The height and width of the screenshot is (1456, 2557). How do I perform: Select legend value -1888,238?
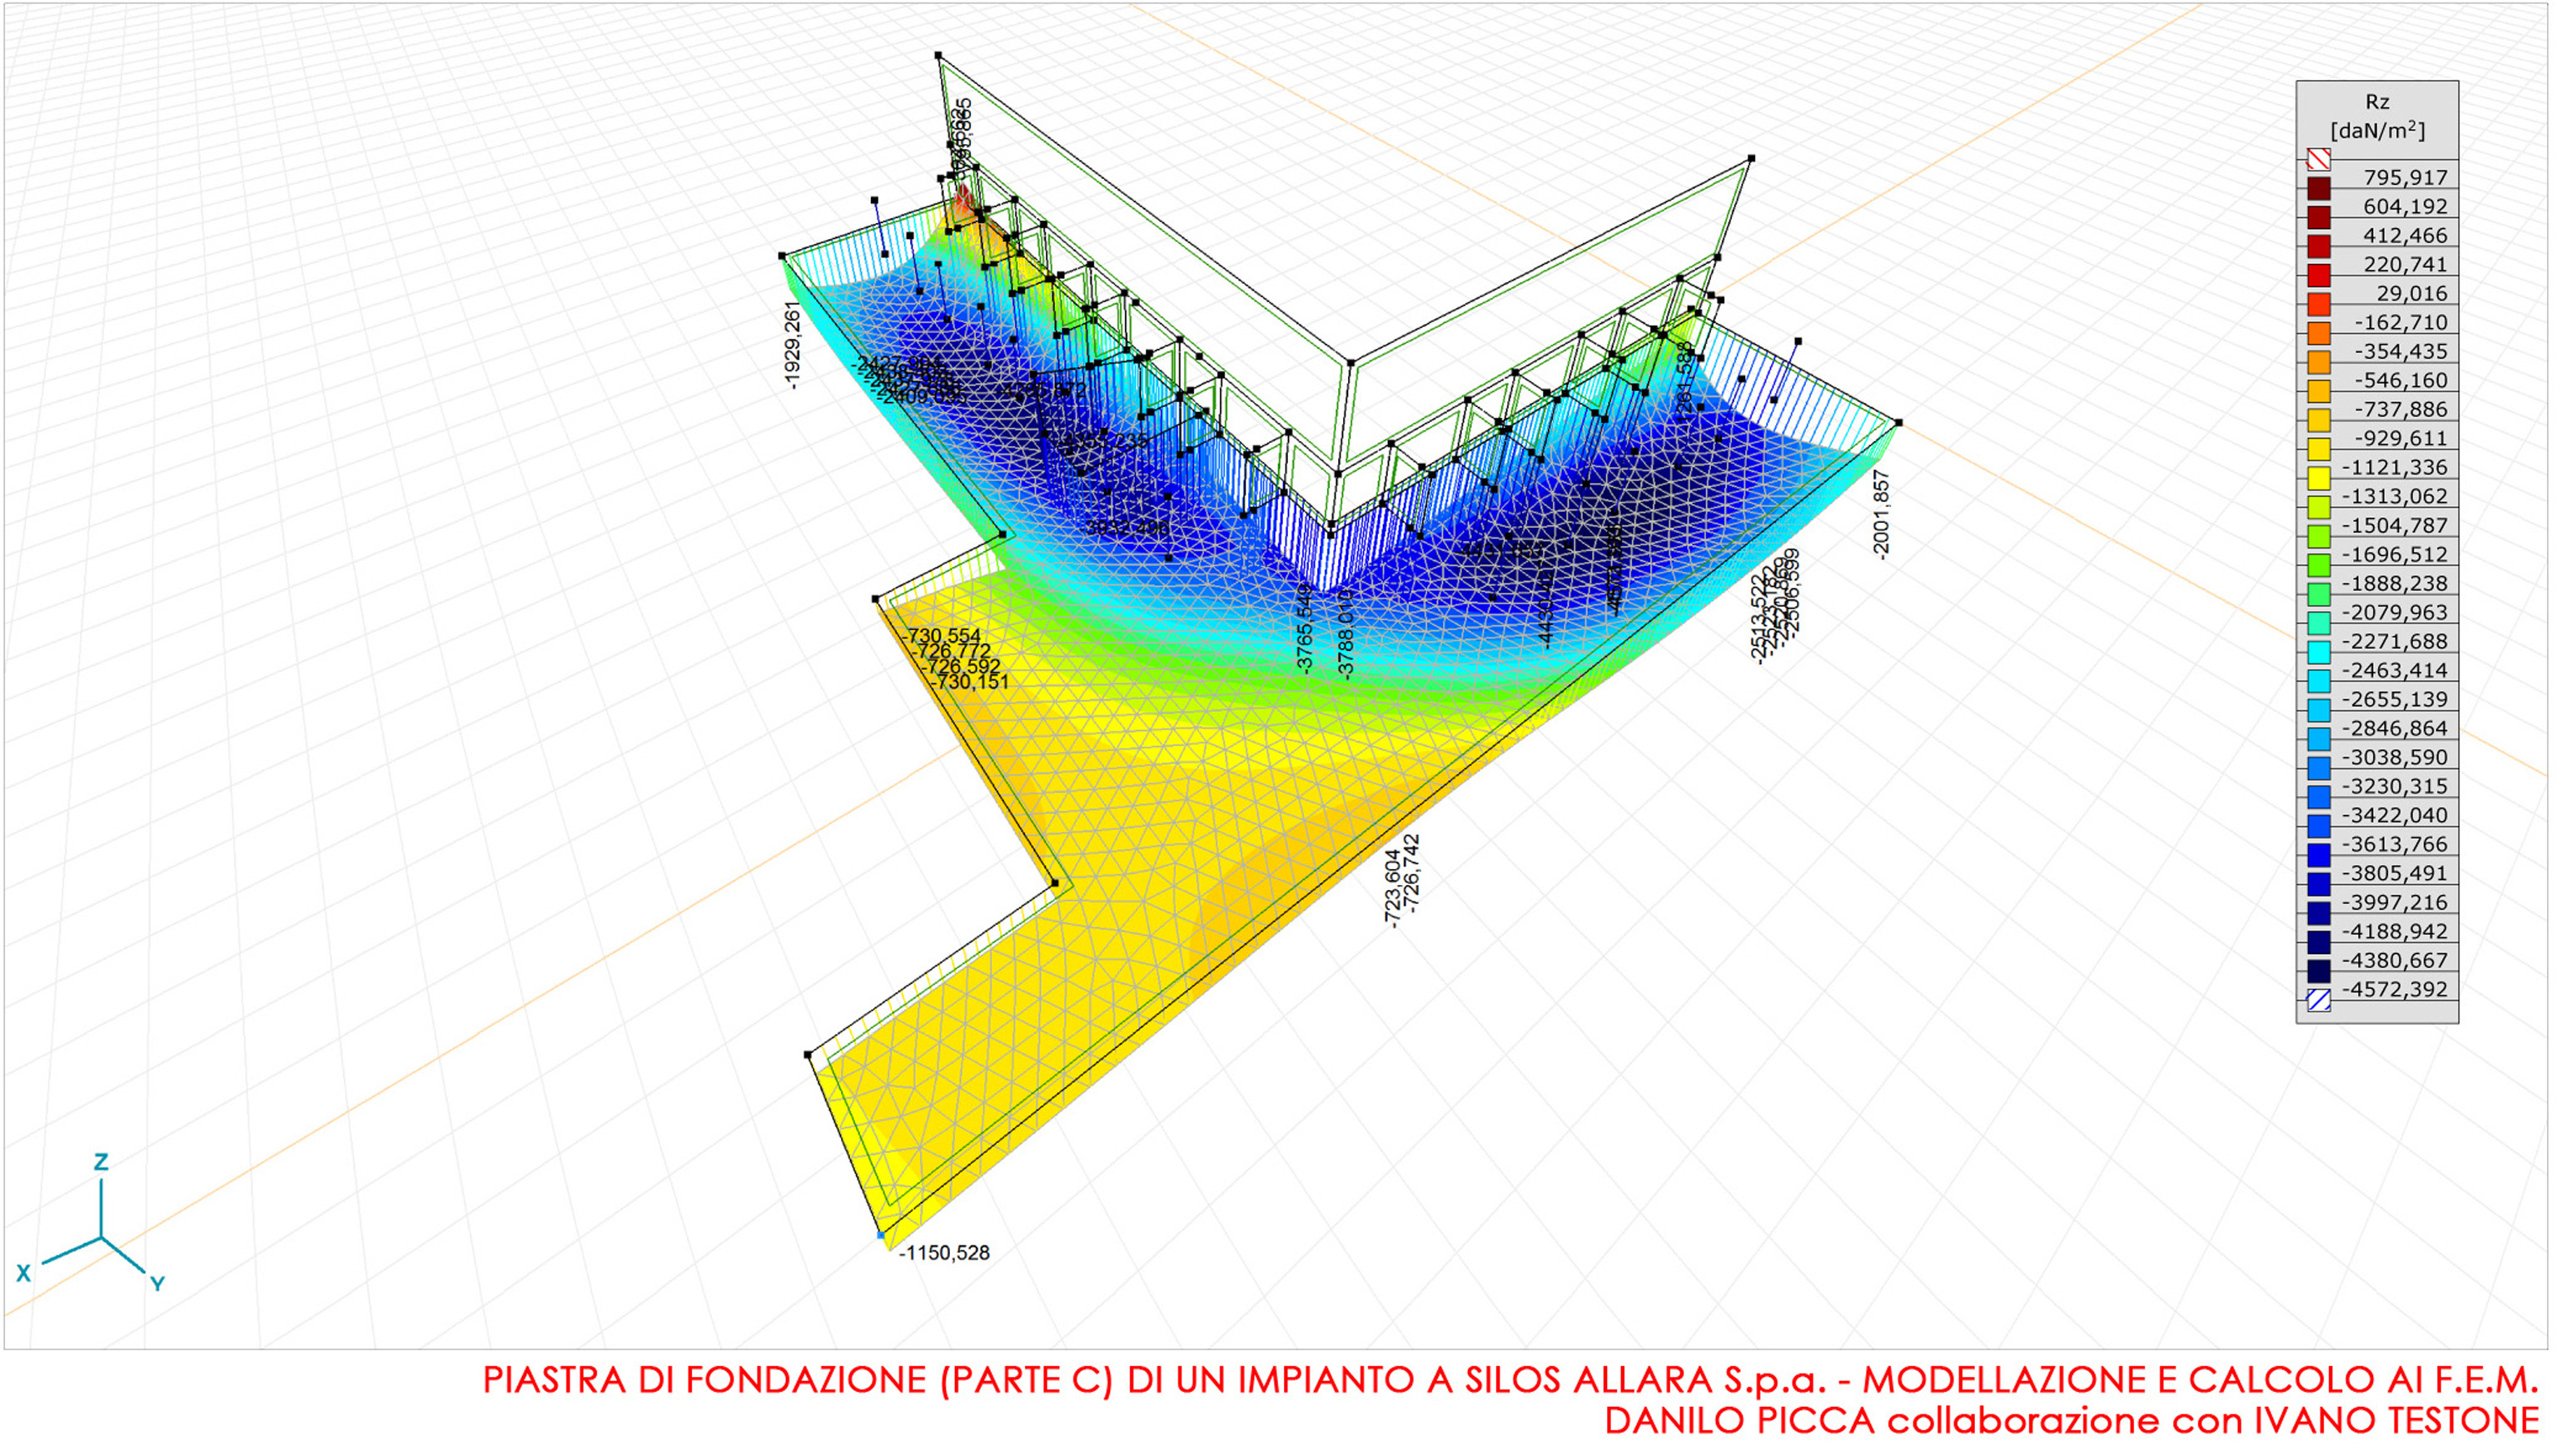tap(2395, 583)
